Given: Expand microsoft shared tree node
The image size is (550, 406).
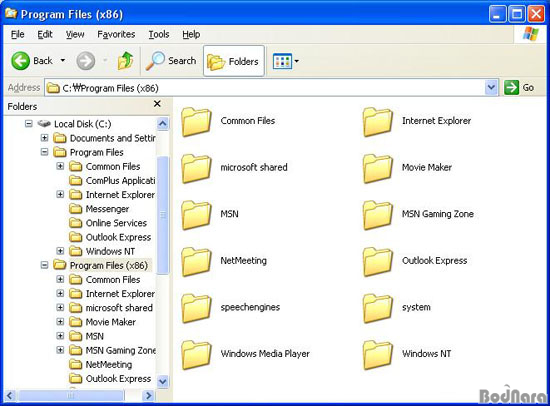Looking at the screenshot, I should pos(60,307).
